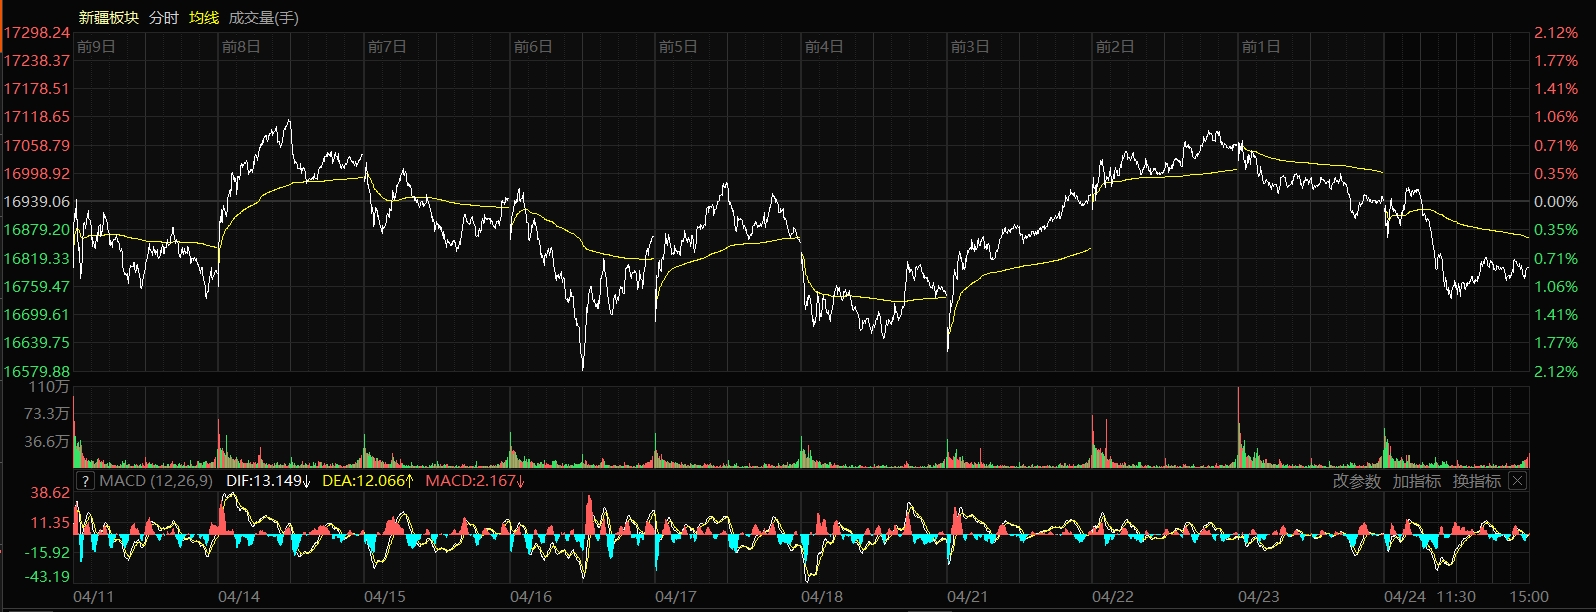Click the 新疆板块 sector title
This screenshot has height=612, width=1596.
pos(109,18)
